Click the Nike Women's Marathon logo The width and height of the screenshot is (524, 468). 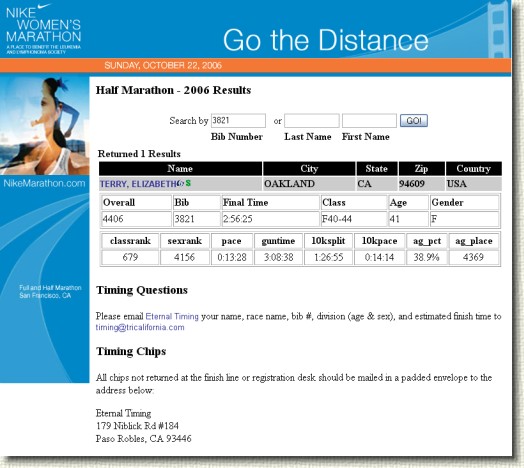click(x=43, y=28)
